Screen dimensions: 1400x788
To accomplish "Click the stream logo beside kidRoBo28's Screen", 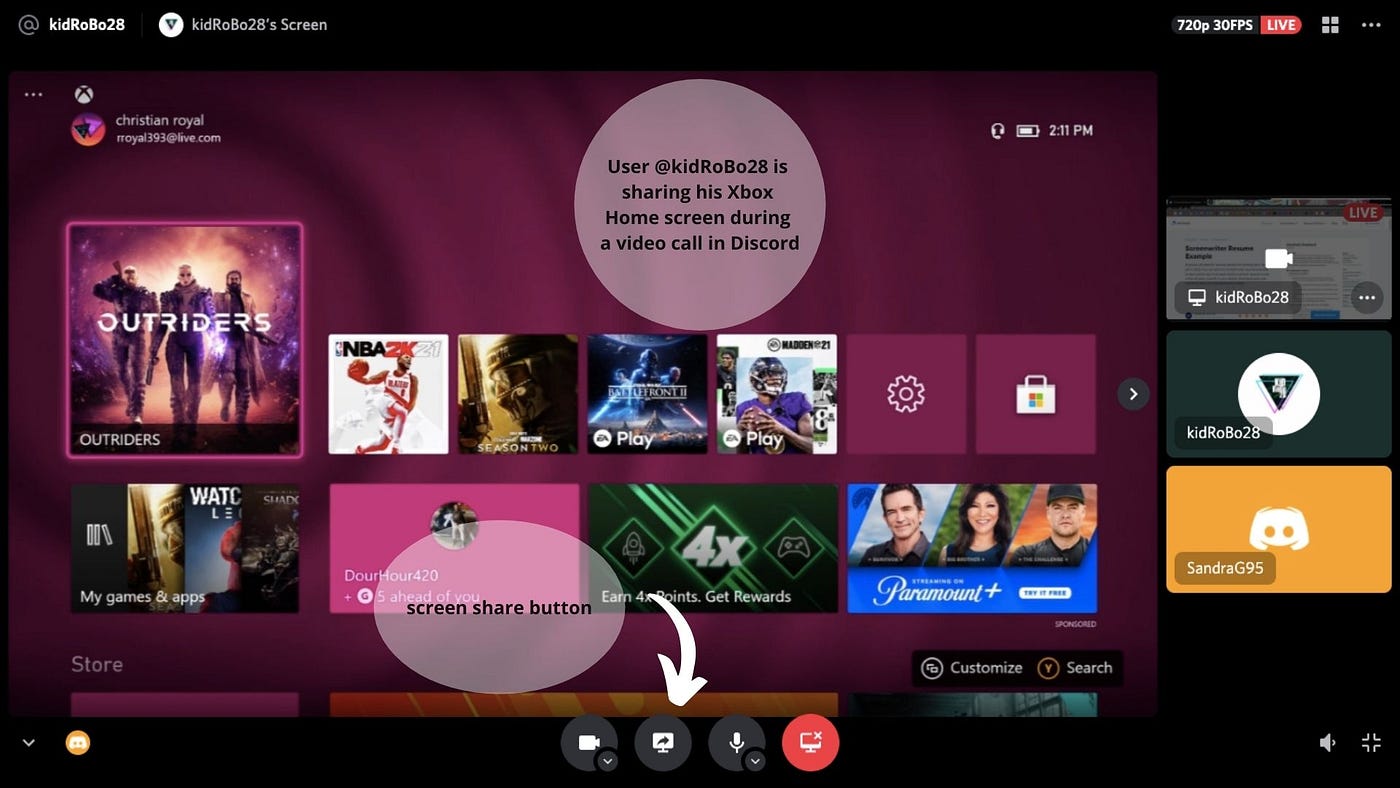I will pos(169,24).
